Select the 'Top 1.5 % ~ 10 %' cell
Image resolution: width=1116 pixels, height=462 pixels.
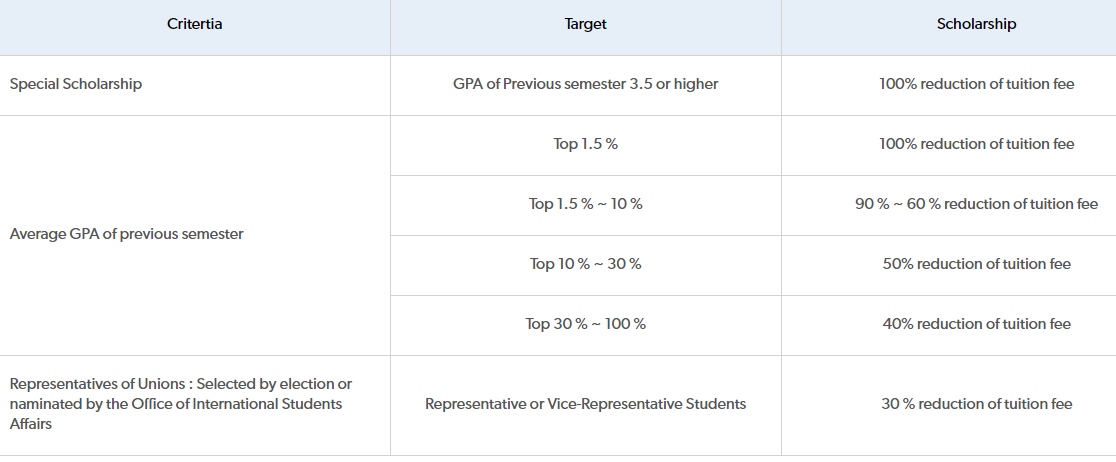tap(585, 204)
